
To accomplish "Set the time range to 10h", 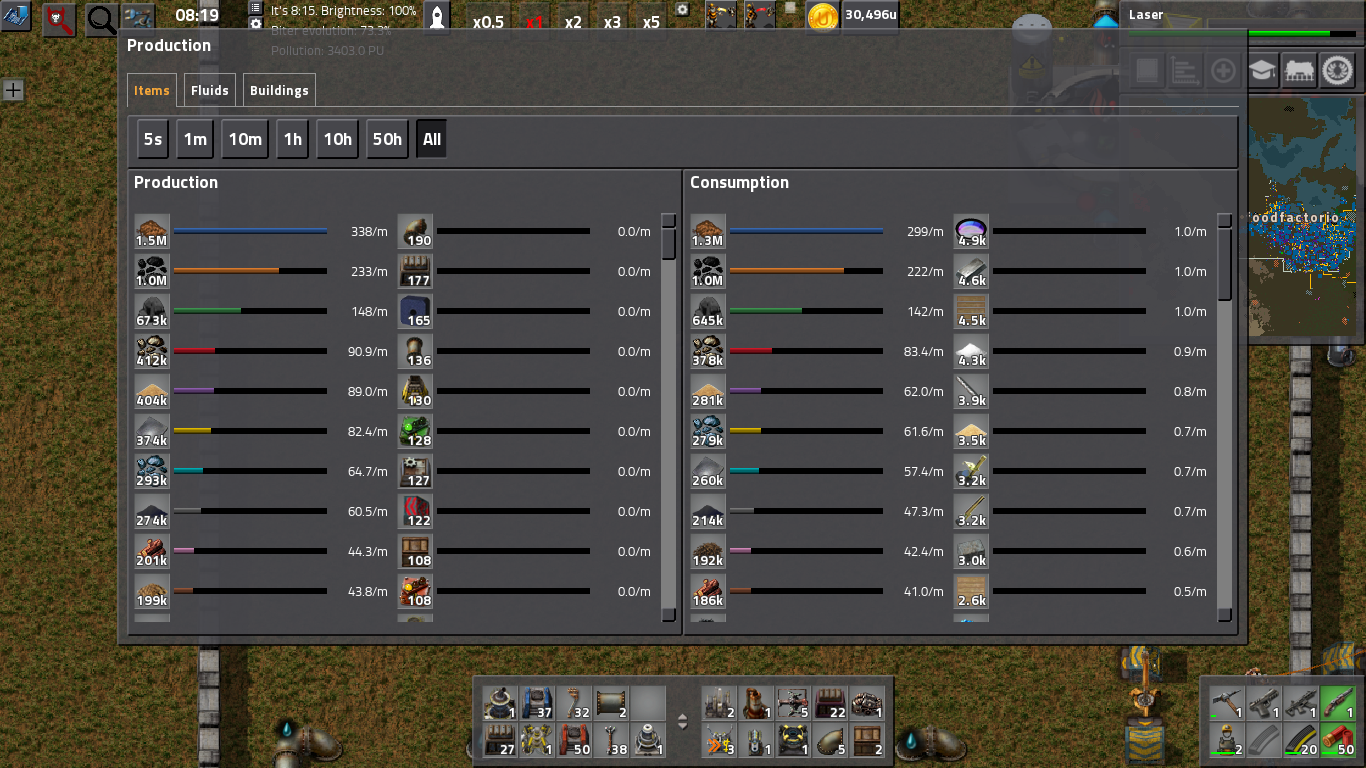I will pos(337,139).
